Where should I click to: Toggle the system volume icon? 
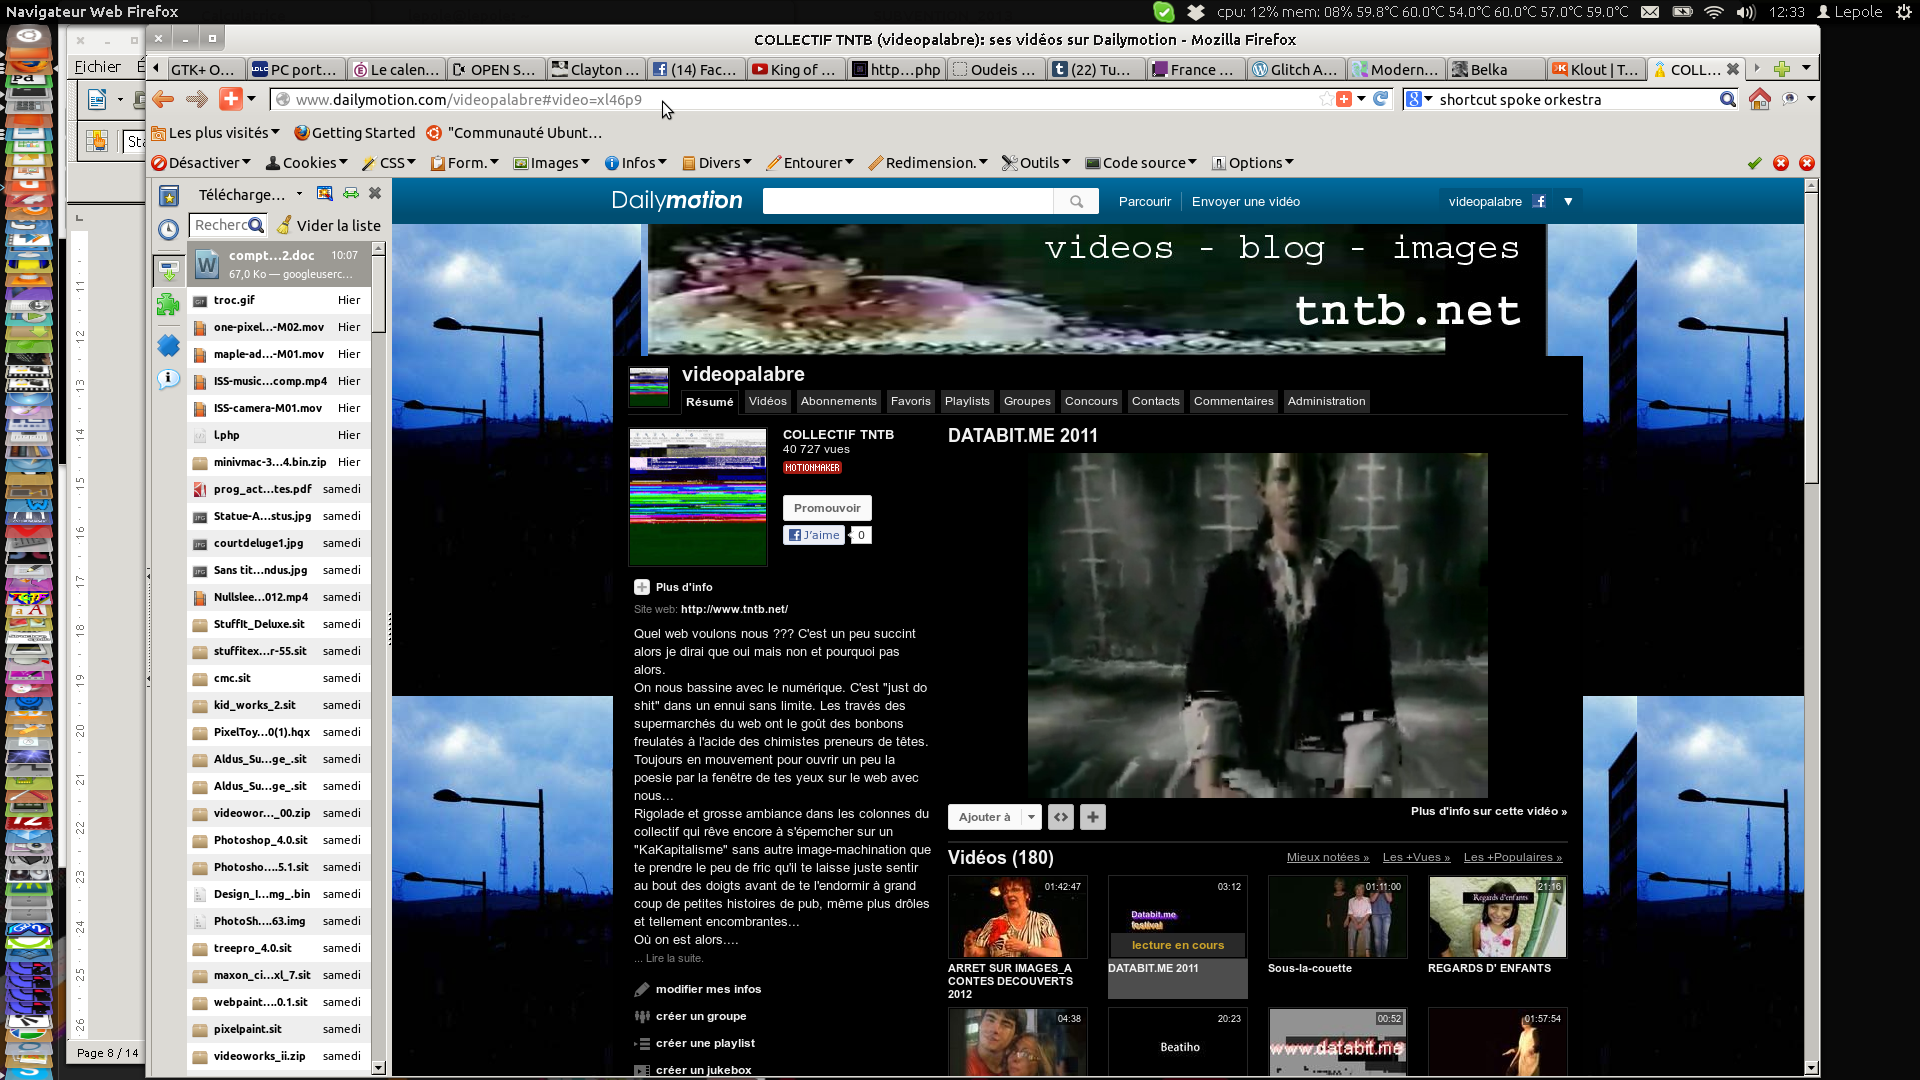[x=1746, y=12]
